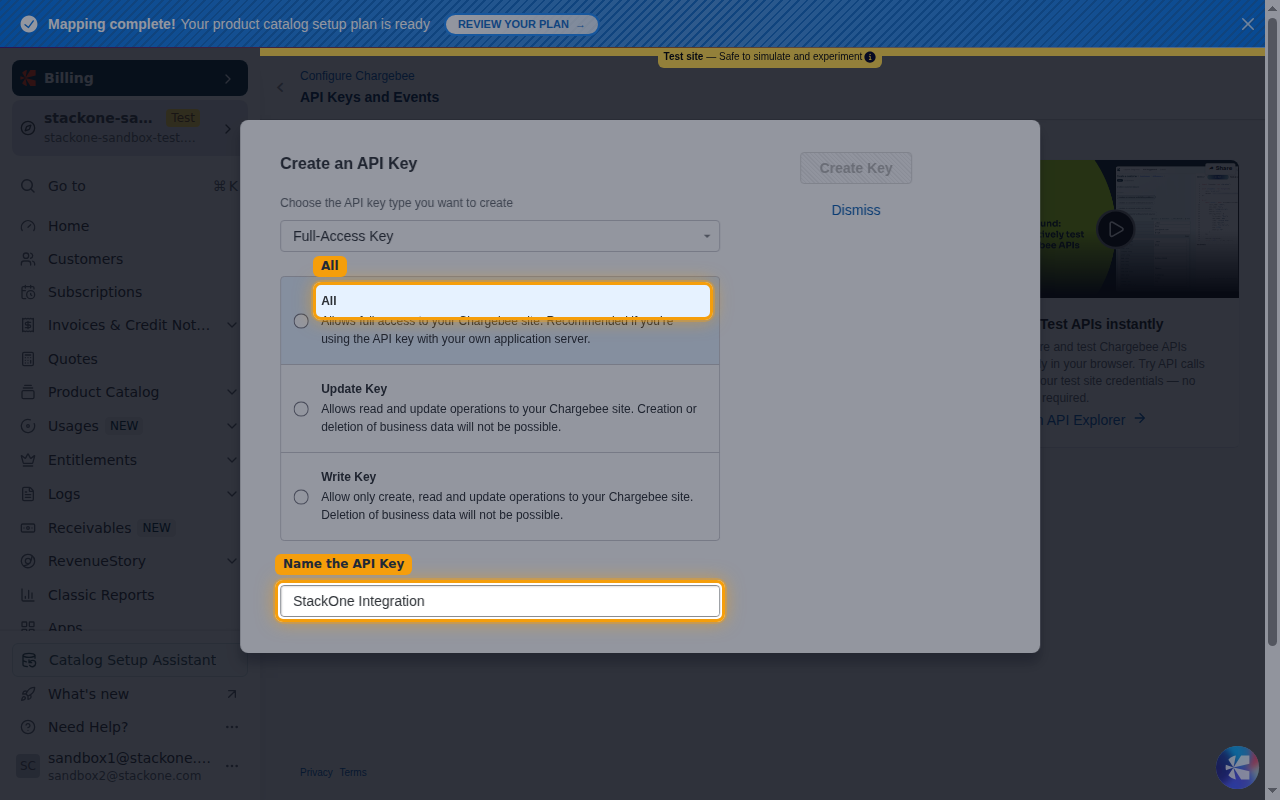
Task: Click Review Your Plan button in banner
Action: (521, 24)
